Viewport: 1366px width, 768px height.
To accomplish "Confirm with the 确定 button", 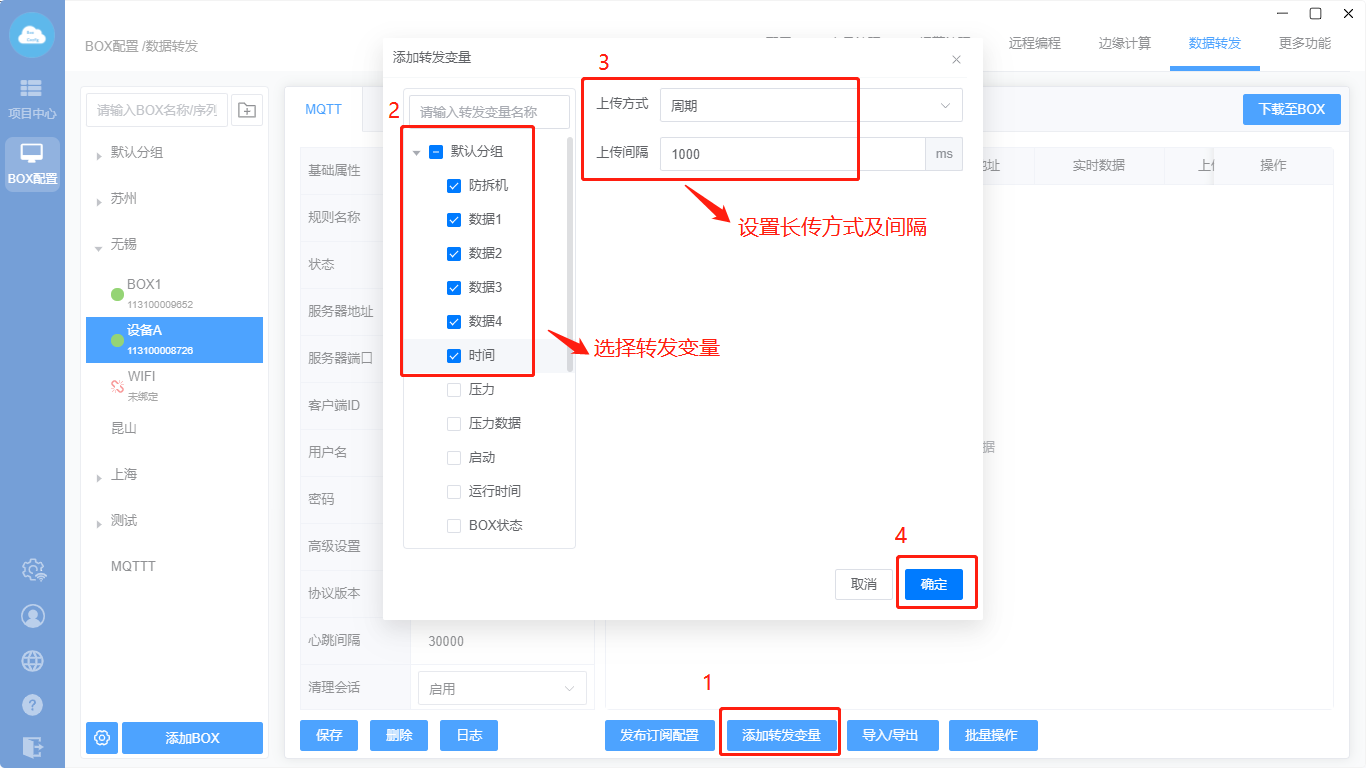I will point(933,585).
